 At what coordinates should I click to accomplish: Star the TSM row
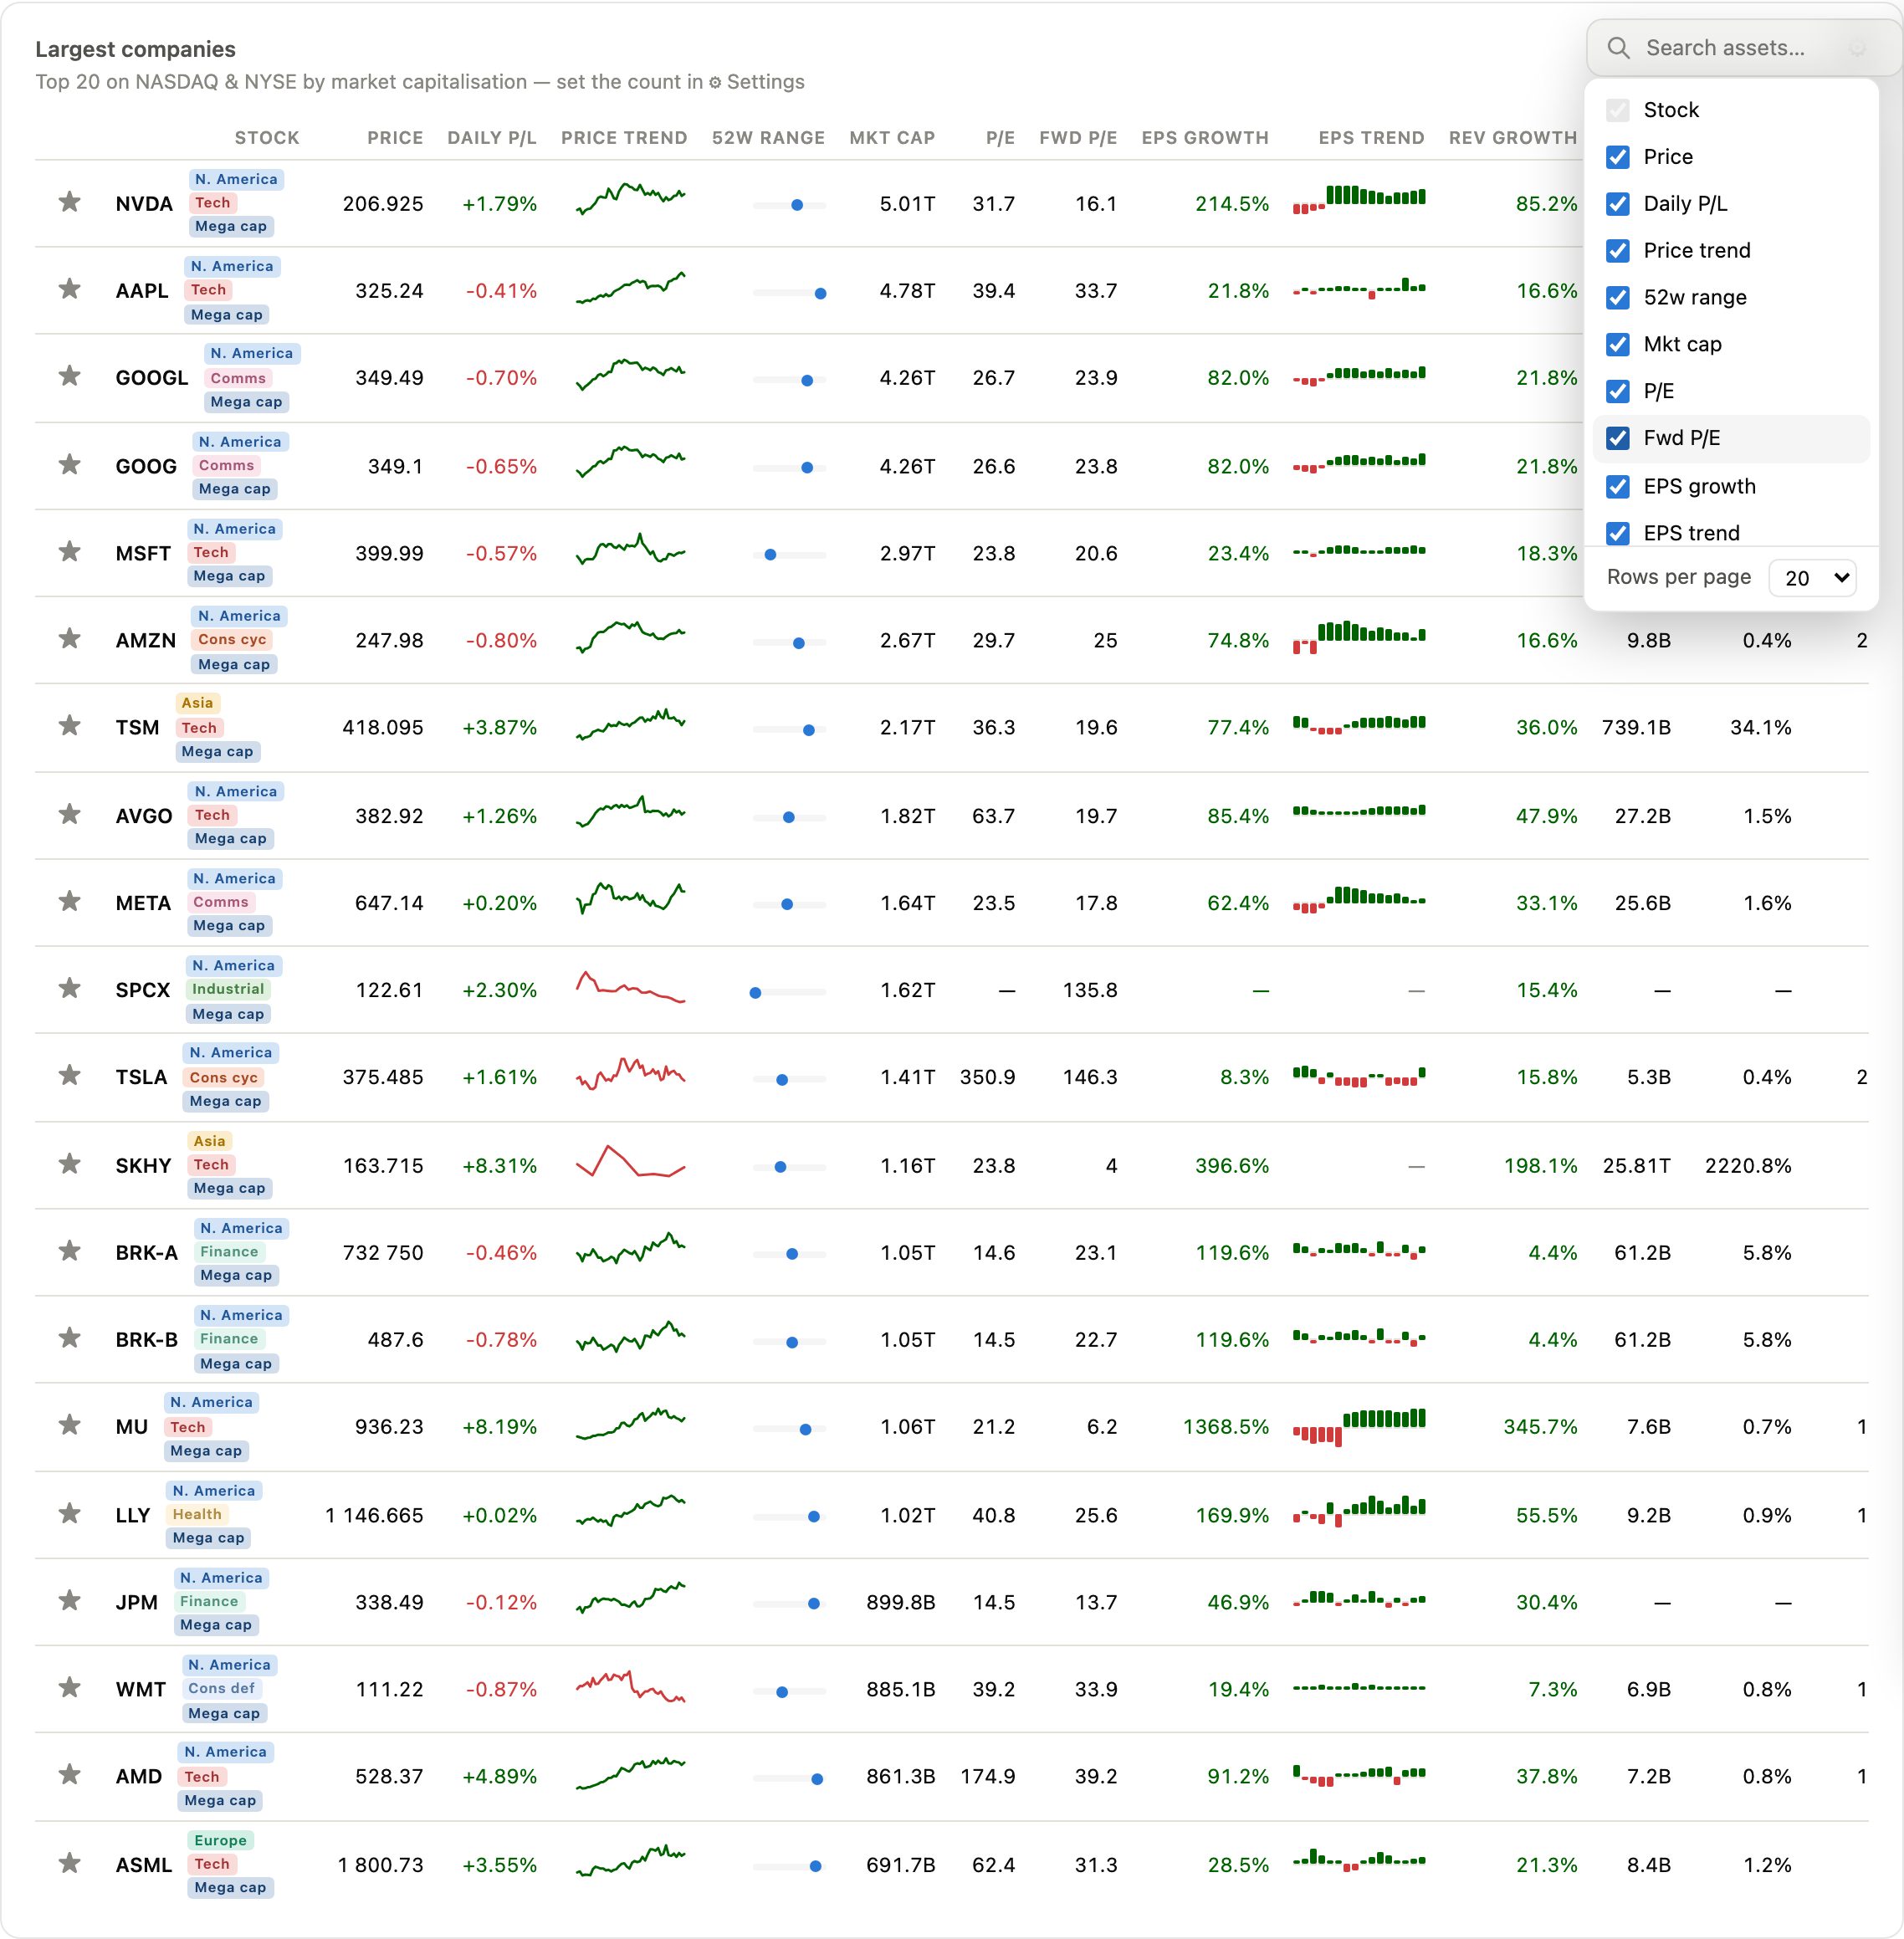tap(69, 726)
